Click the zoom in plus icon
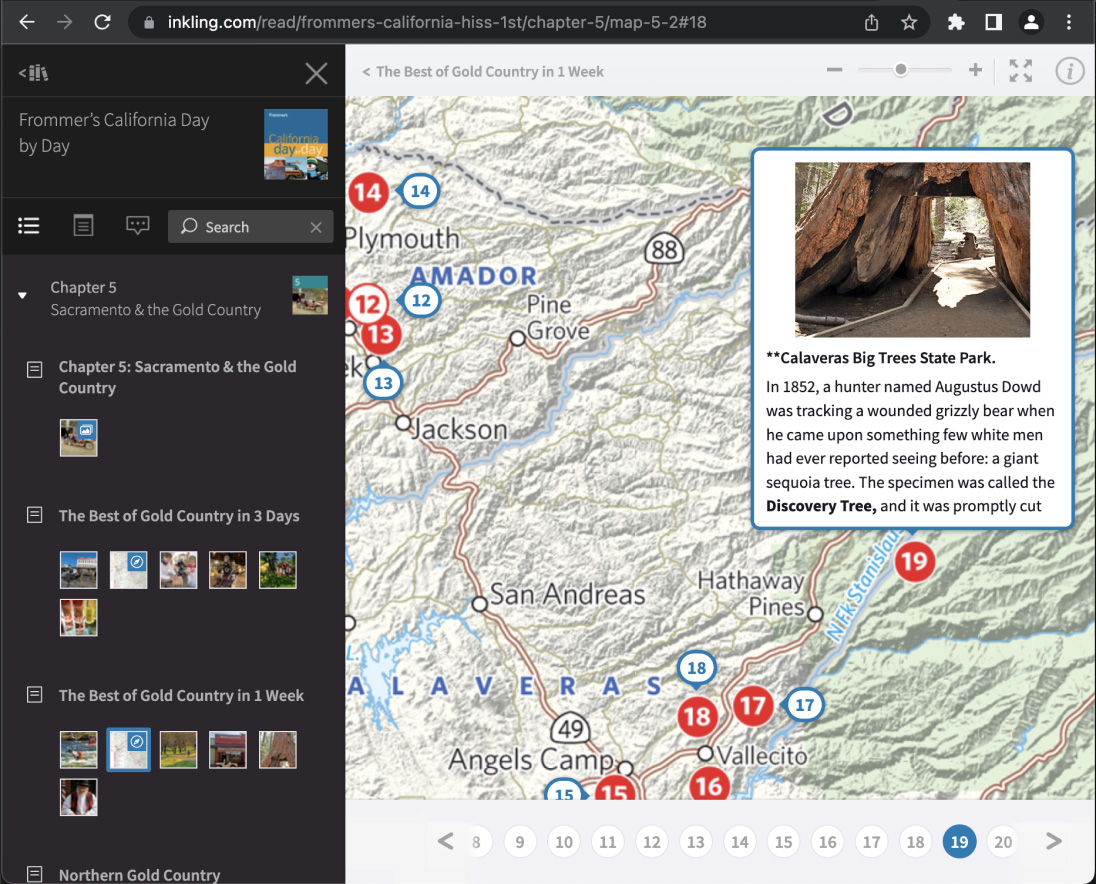 click(975, 70)
